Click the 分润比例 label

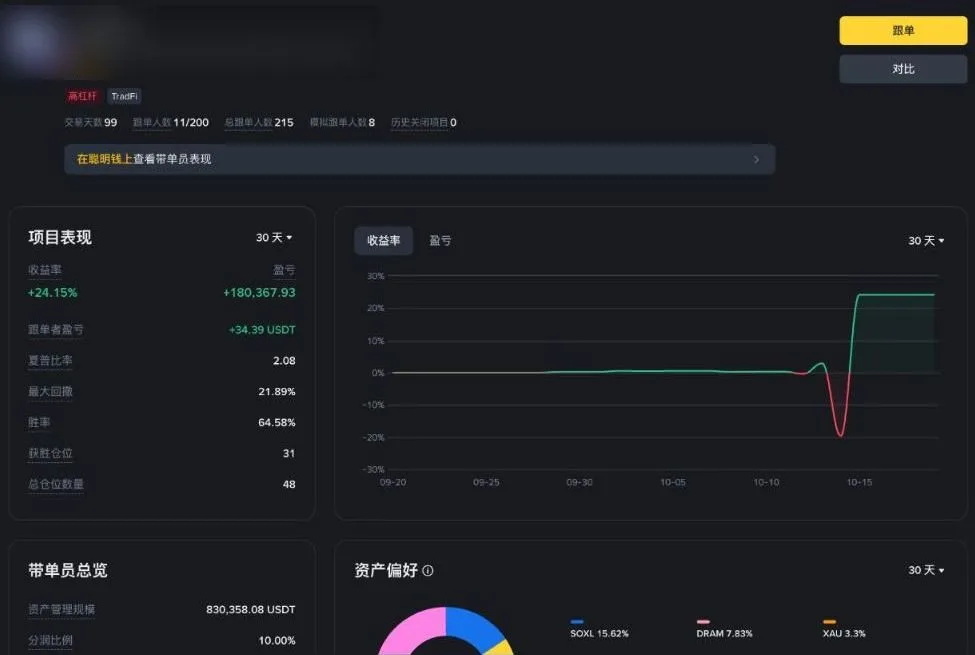(50, 640)
